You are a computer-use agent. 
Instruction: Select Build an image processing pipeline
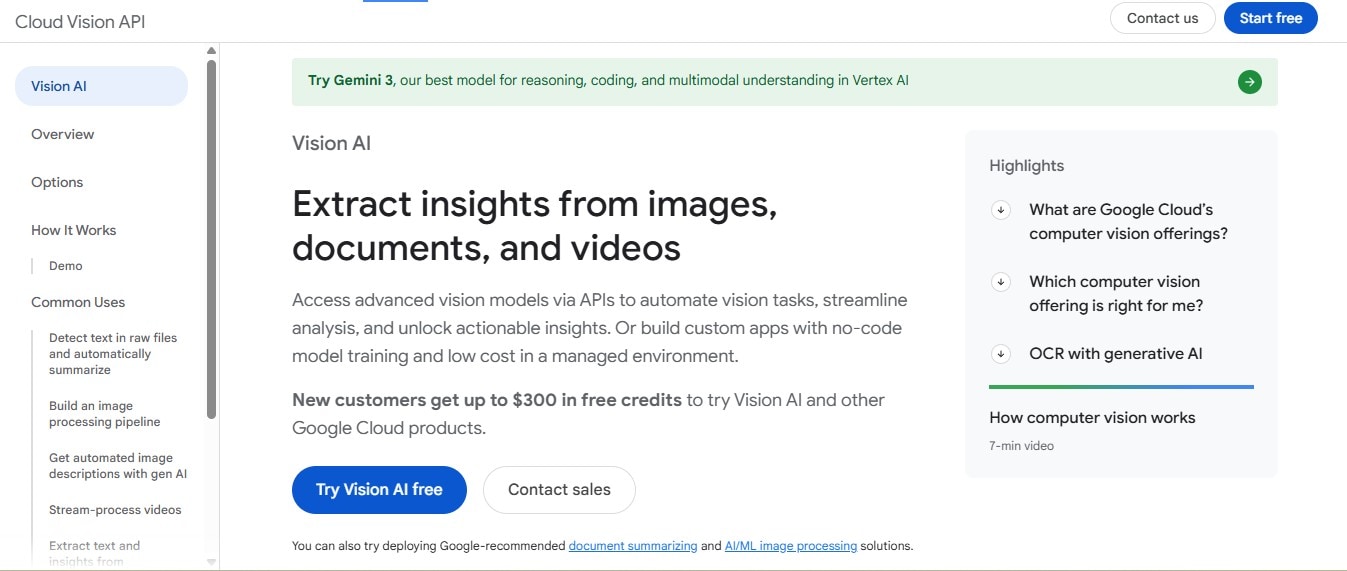click(x=105, y=414)
